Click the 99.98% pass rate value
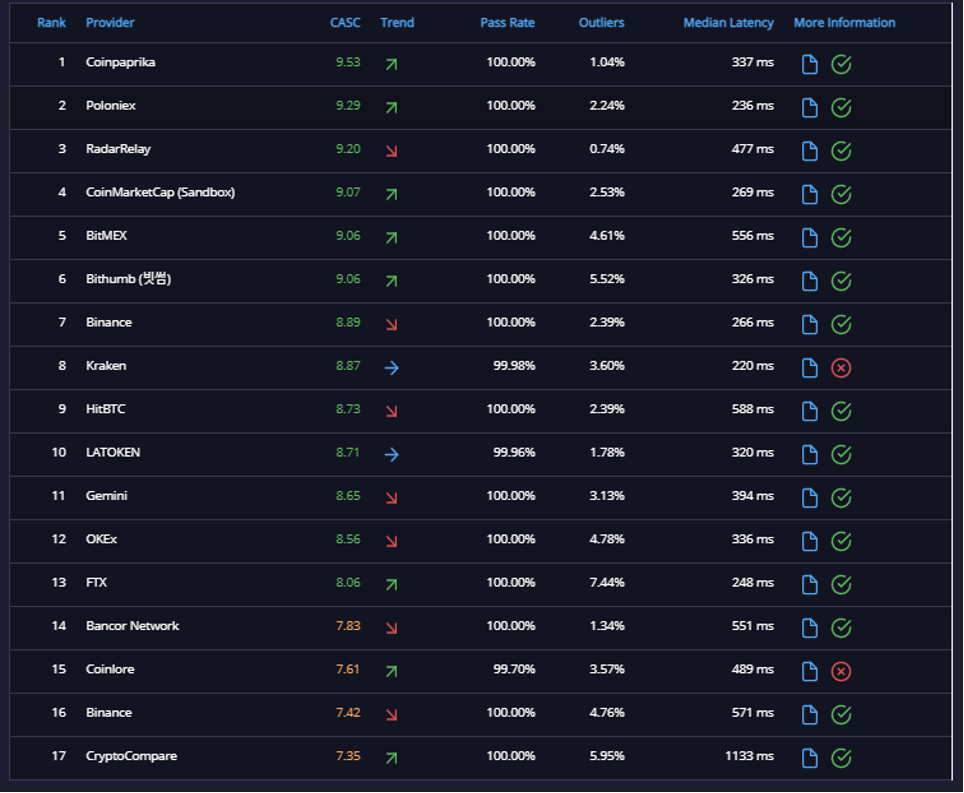The width and height of the screenshot is (964, 793). pos(514,366)
